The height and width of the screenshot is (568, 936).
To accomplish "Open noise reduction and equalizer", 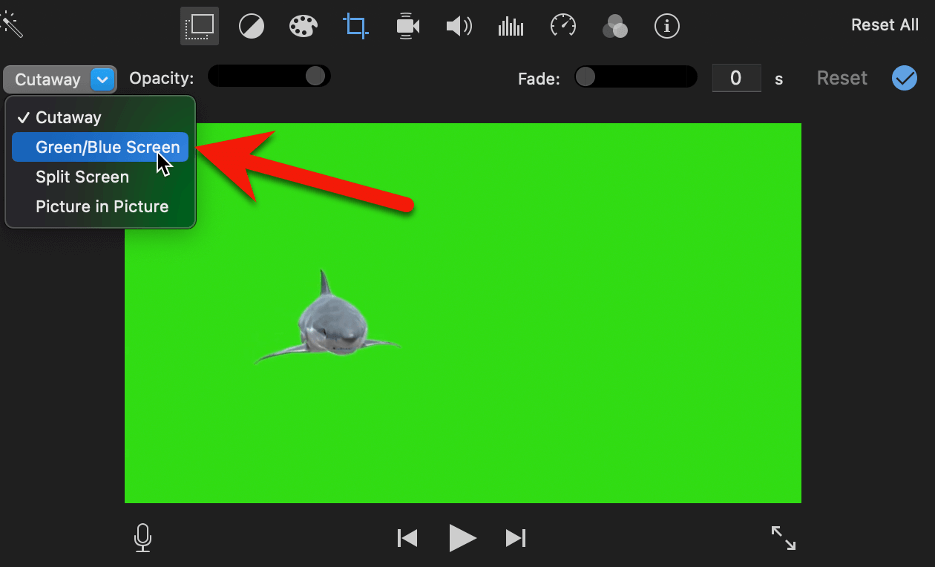I will [x=510, y=27].
